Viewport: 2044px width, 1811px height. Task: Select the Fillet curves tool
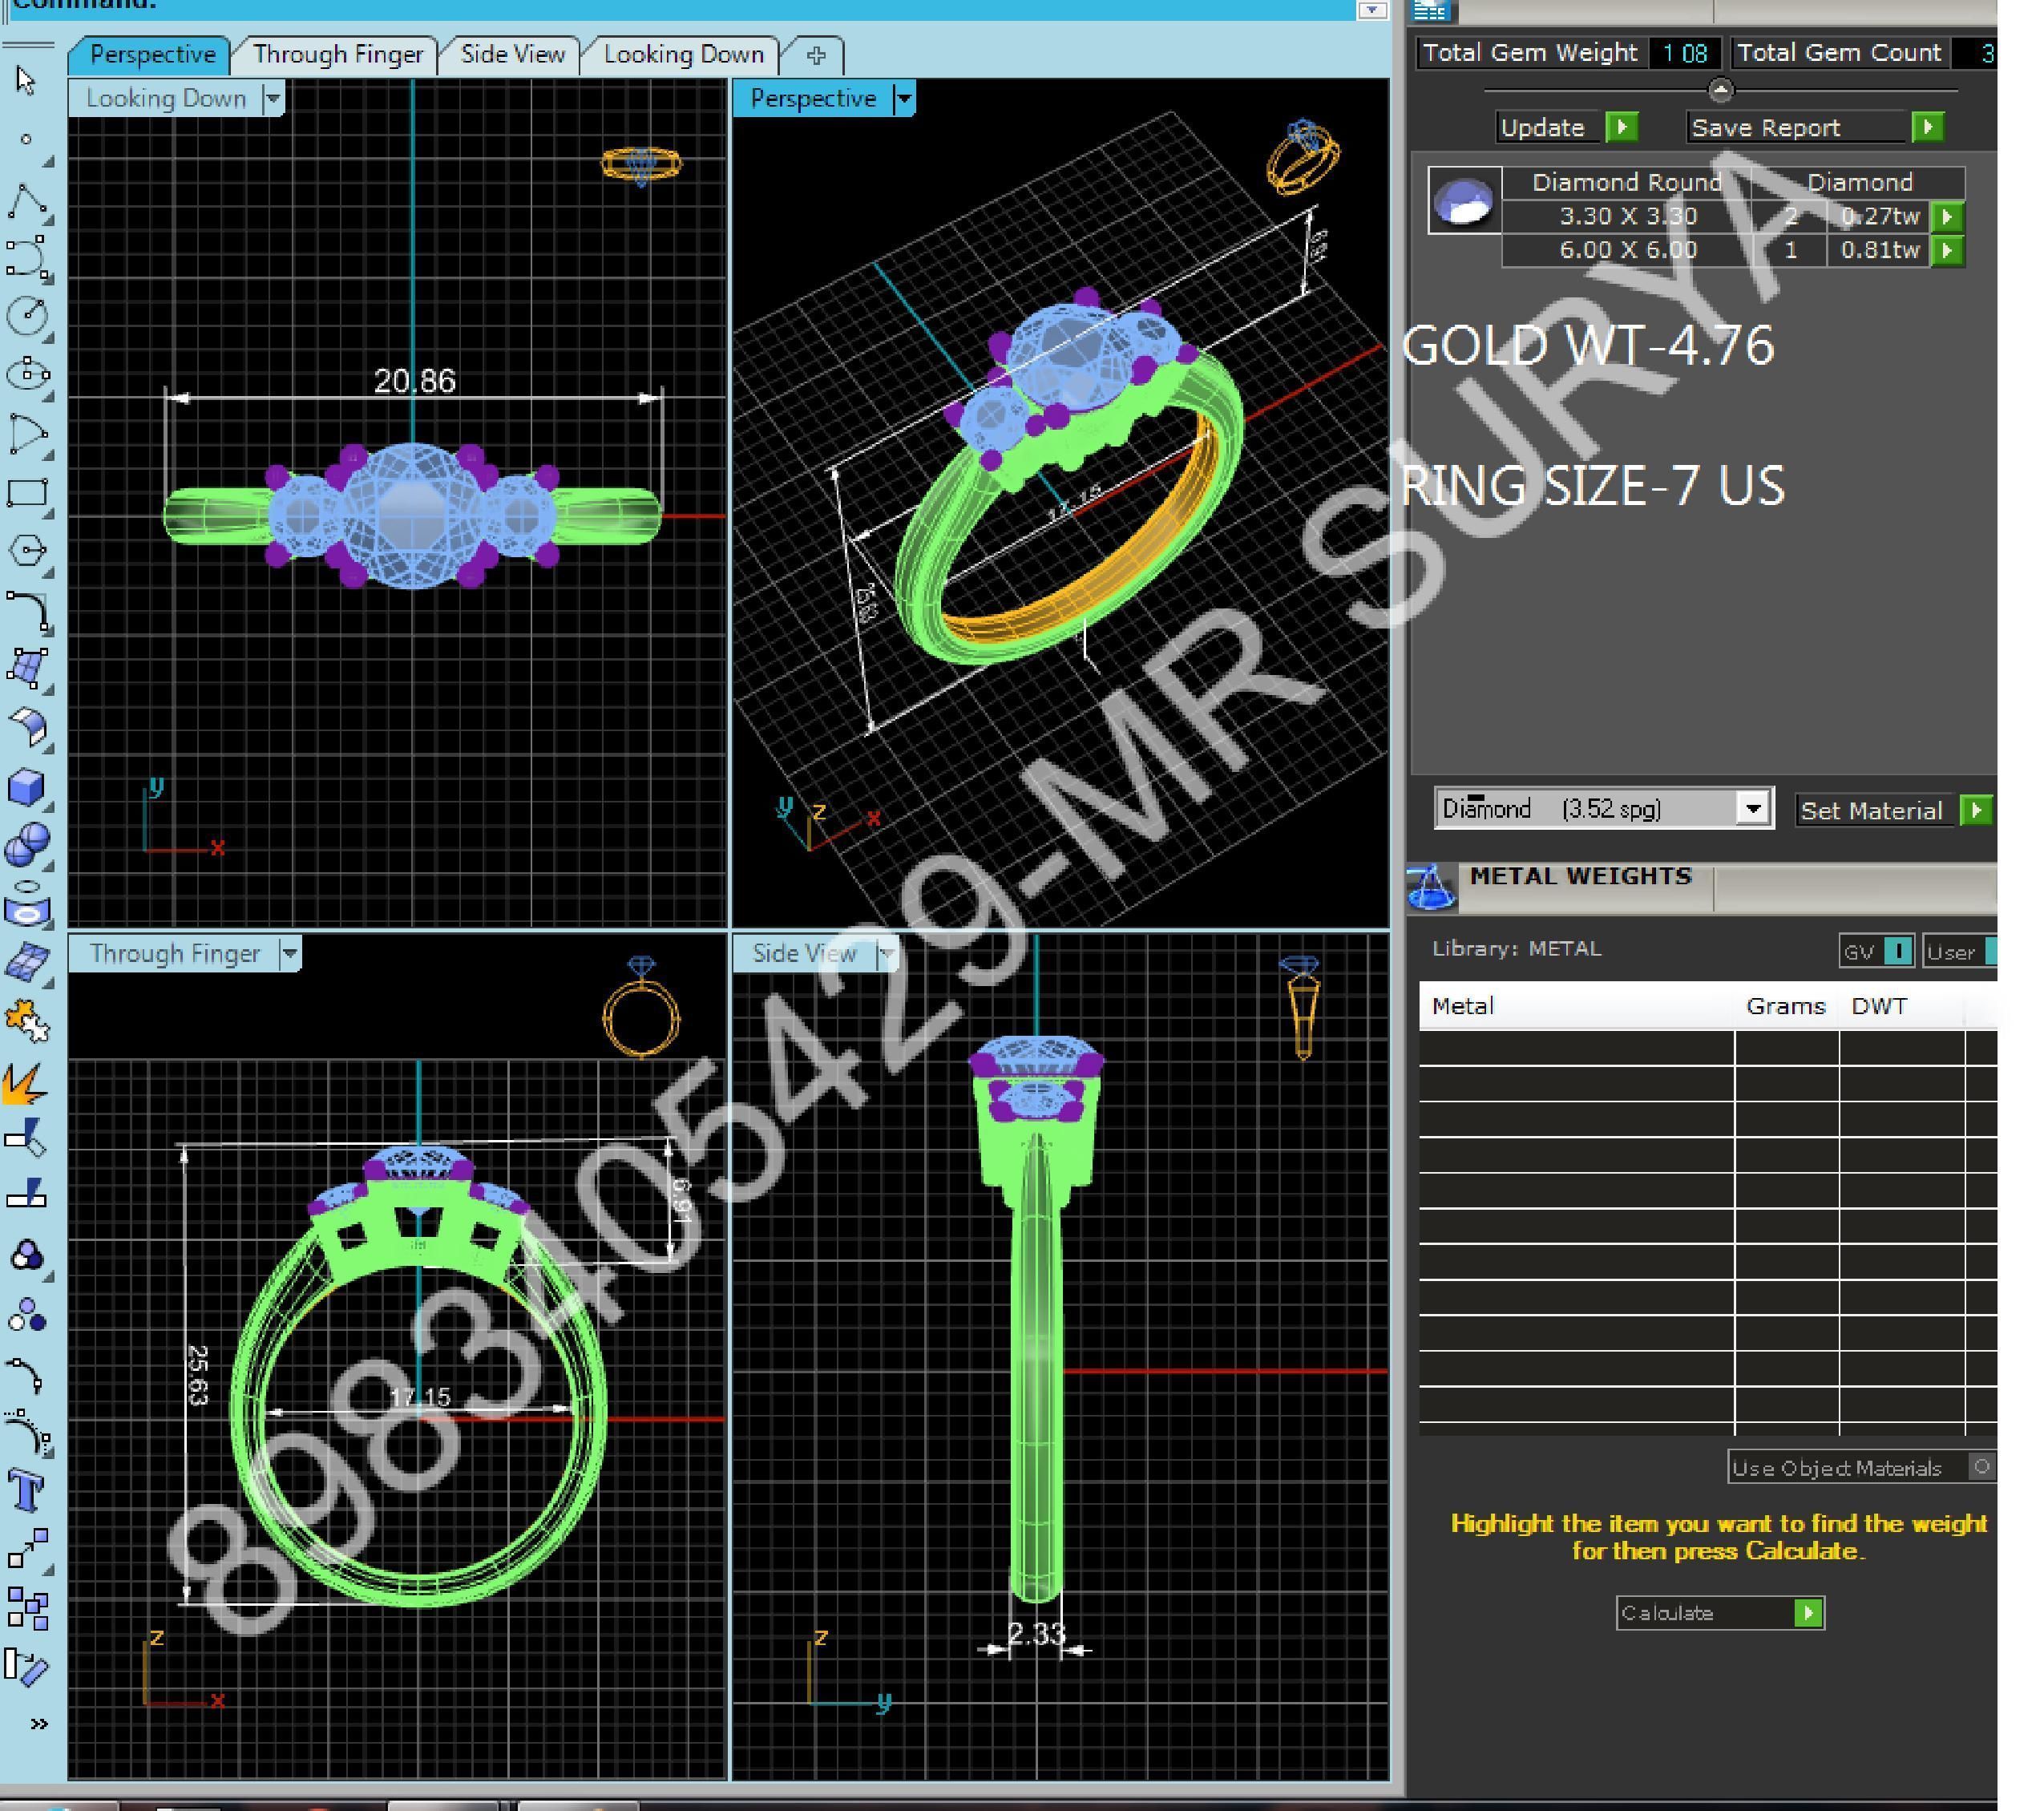tap(27, 610)
